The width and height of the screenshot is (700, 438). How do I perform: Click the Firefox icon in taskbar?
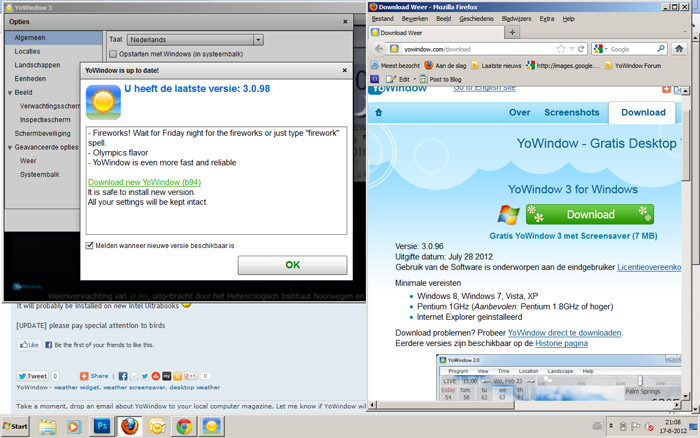pyautogui.click(x=129, y=426)
